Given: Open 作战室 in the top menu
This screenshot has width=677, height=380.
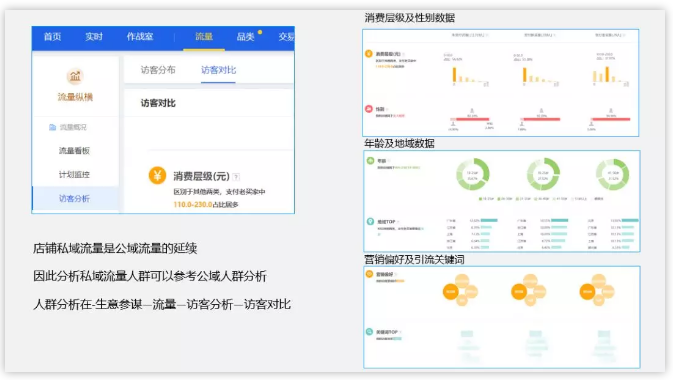Looking at the screenshot, I should 140,37.
